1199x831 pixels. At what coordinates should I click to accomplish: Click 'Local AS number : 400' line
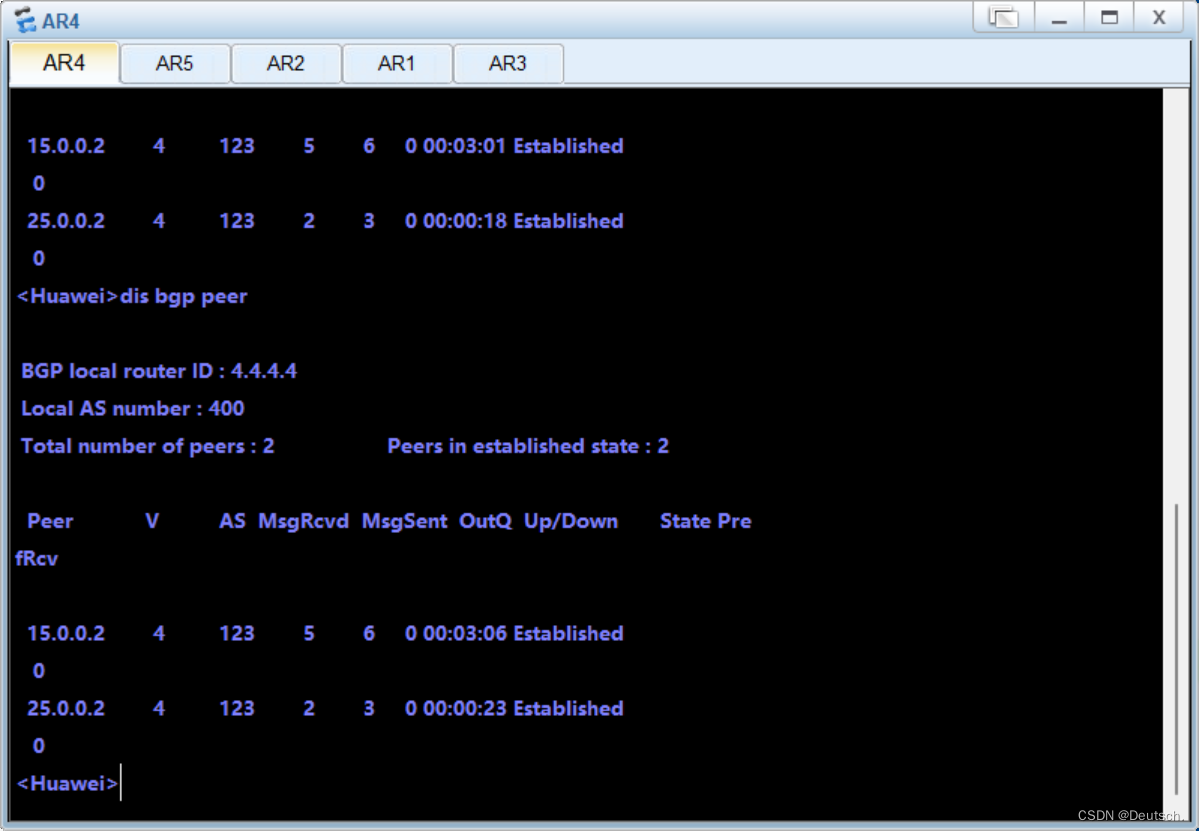(x=132, y=409)
